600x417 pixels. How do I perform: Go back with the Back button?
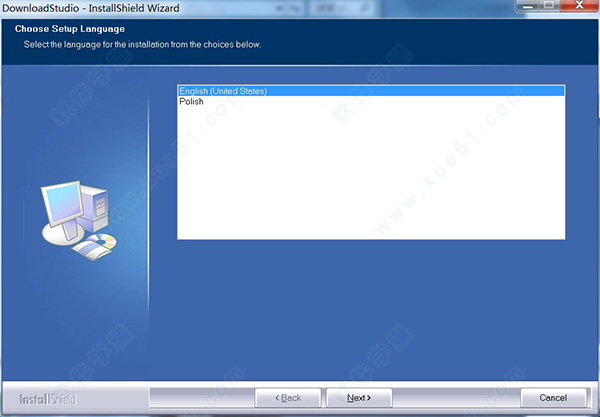tap(288, 398)
